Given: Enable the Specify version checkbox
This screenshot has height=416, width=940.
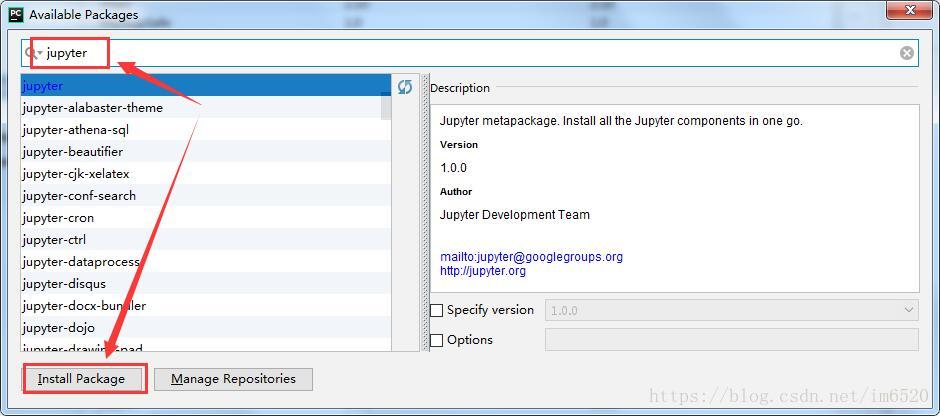Looking at the screenshot, I should tap(437, 311).
